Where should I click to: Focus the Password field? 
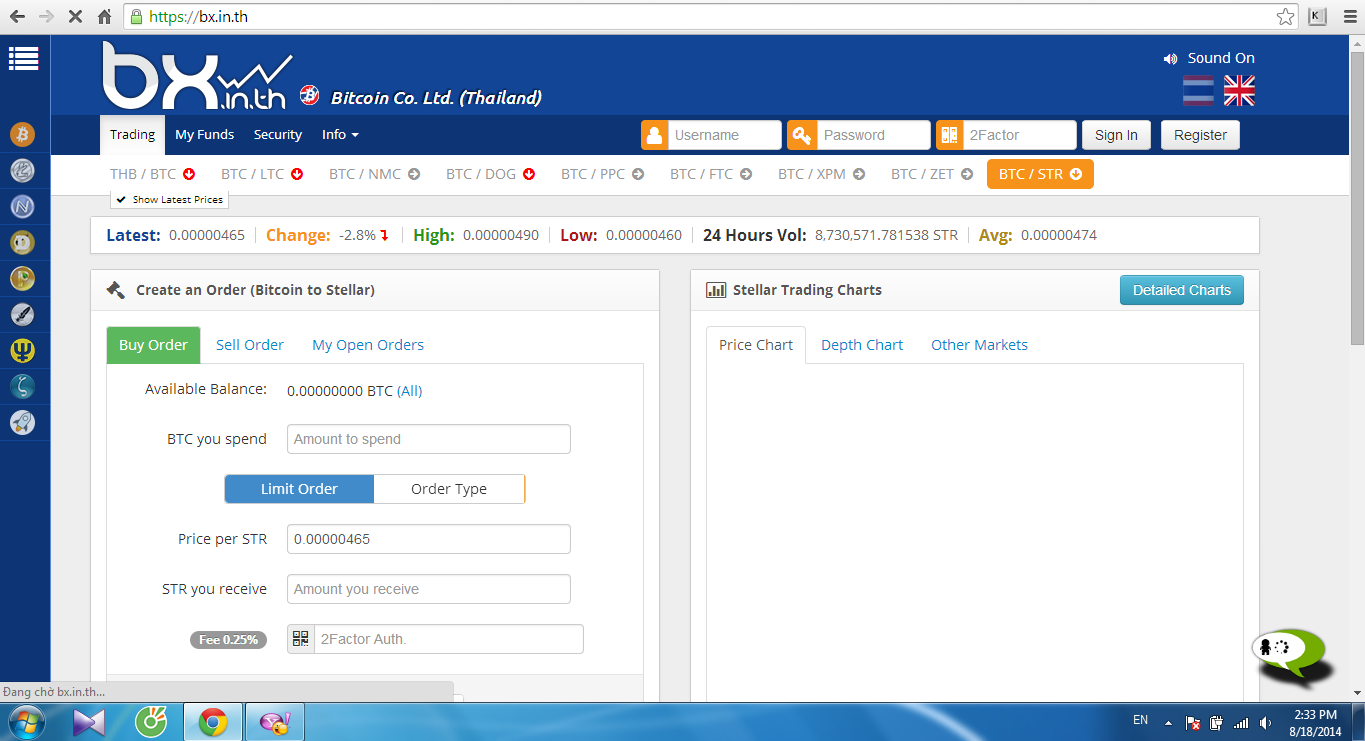874,135
